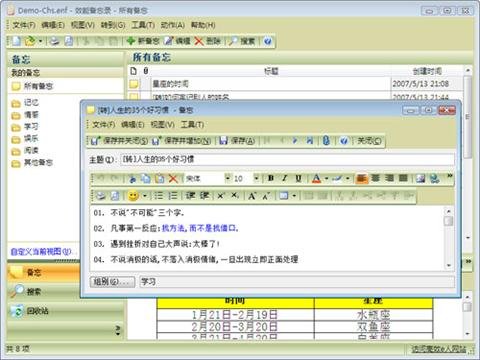Click the help icon in memo window toolbar

pos(344,141)
